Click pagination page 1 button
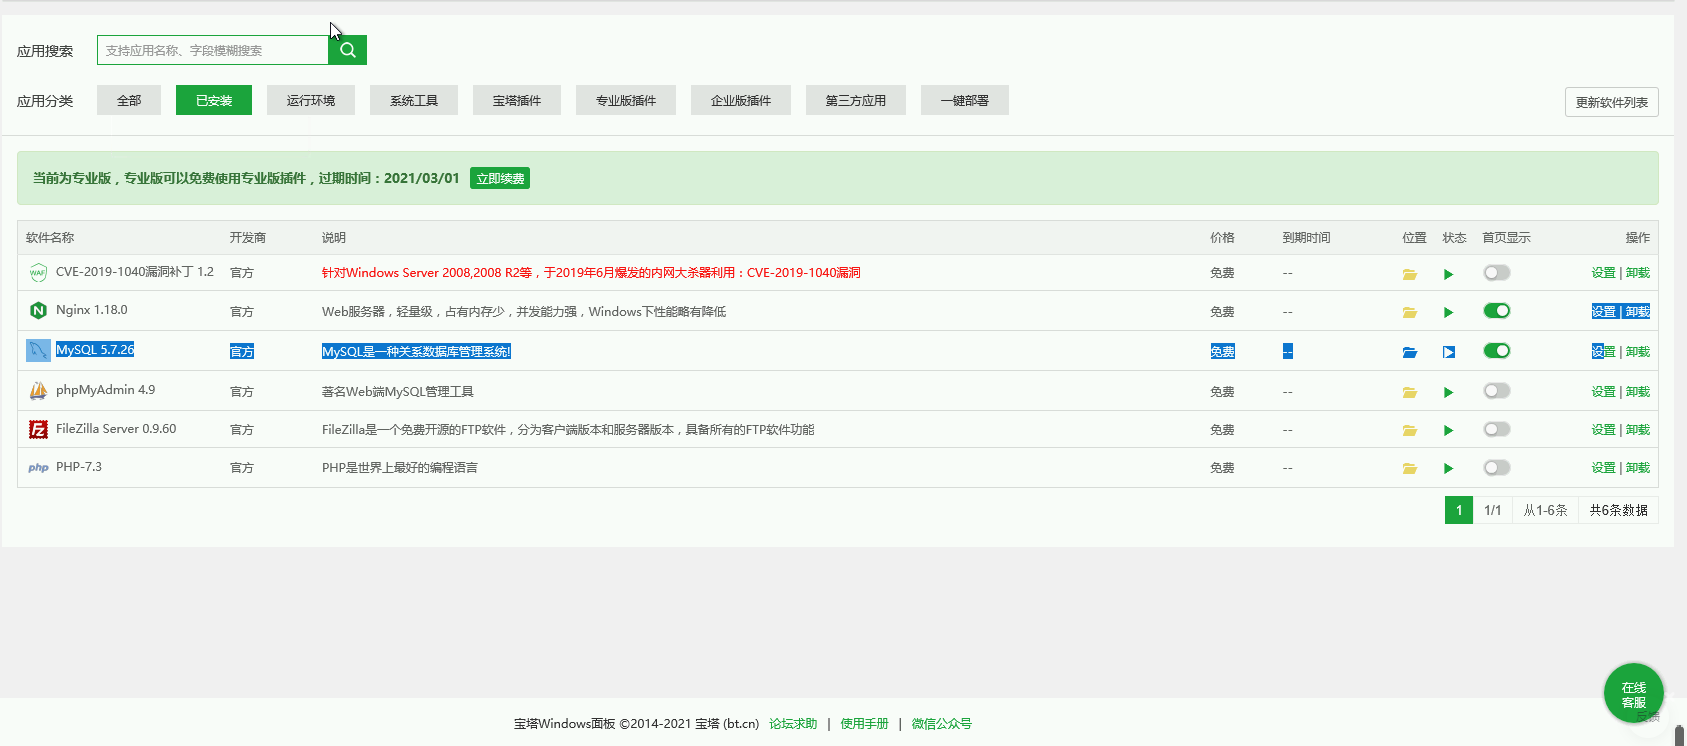Screen dimensions: 1687x746 click(1459, 510)
